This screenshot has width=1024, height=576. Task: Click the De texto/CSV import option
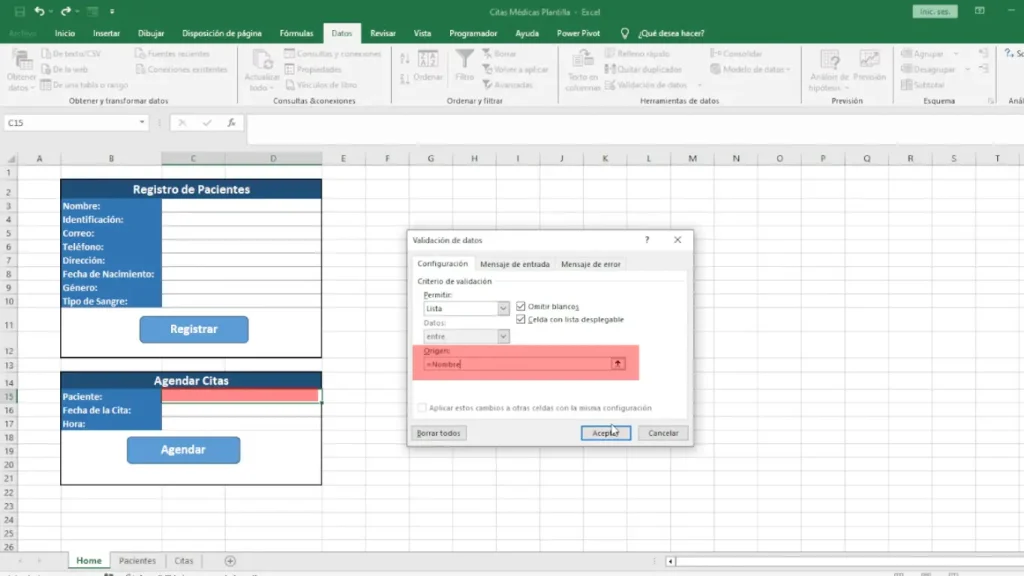[x=71, y=54]
